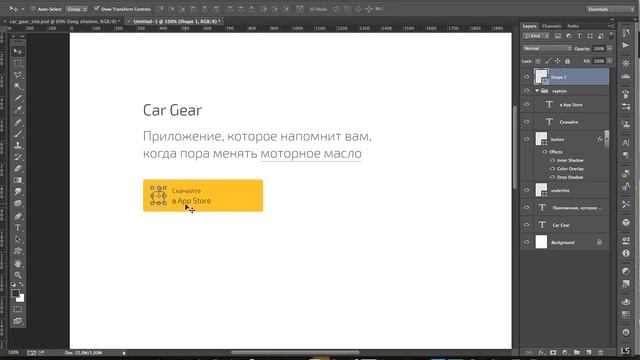Select the Eyedropper tool
This screenshot has width=640, height=360.
click(18, 109)
